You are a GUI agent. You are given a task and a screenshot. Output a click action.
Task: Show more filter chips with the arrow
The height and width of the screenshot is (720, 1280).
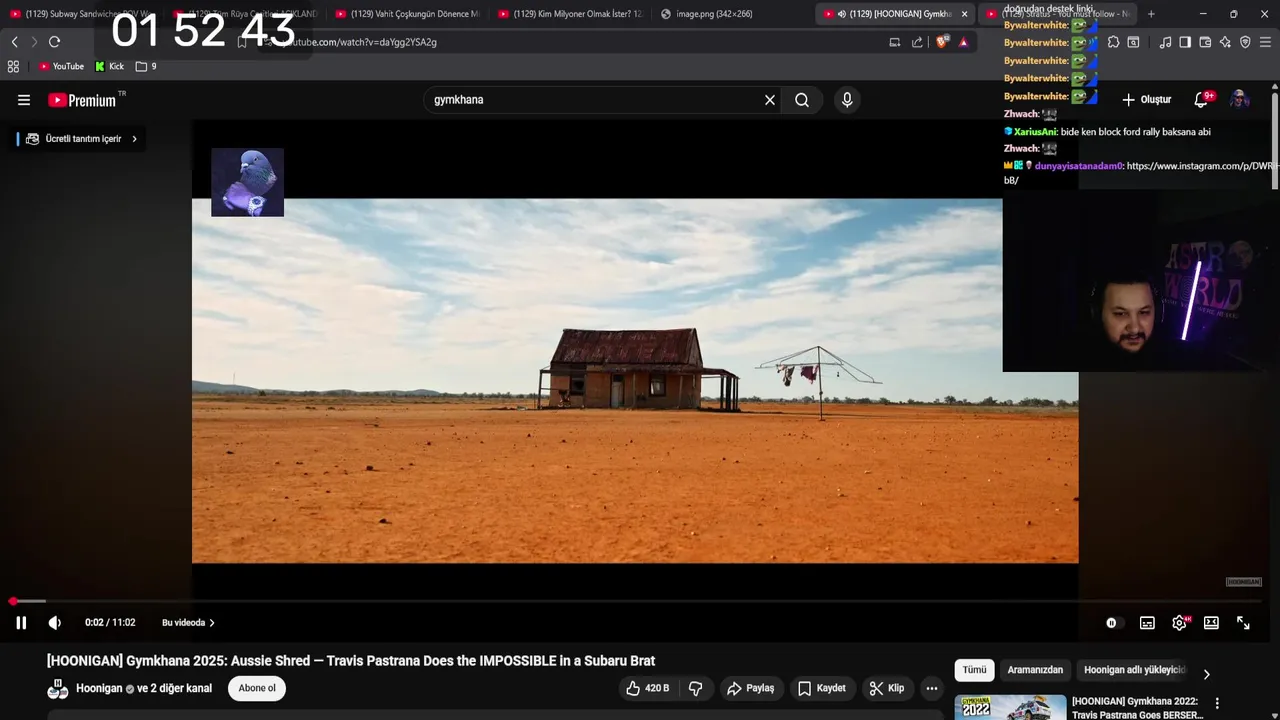[x=1206, y=674]
